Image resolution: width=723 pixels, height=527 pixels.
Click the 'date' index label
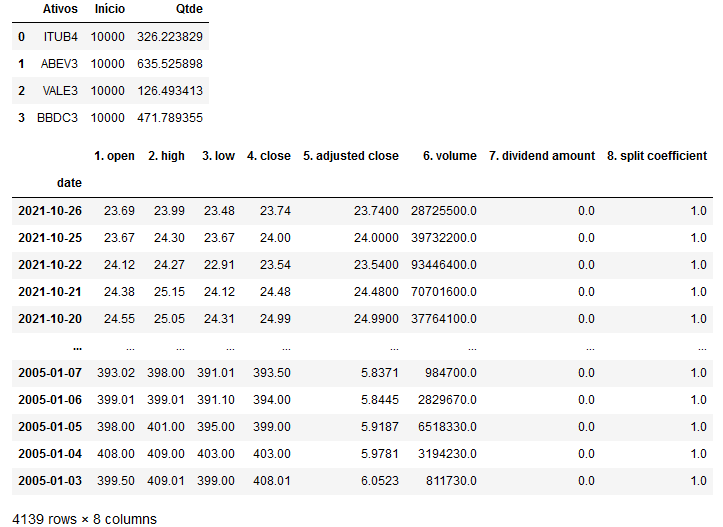pos(69,183)
